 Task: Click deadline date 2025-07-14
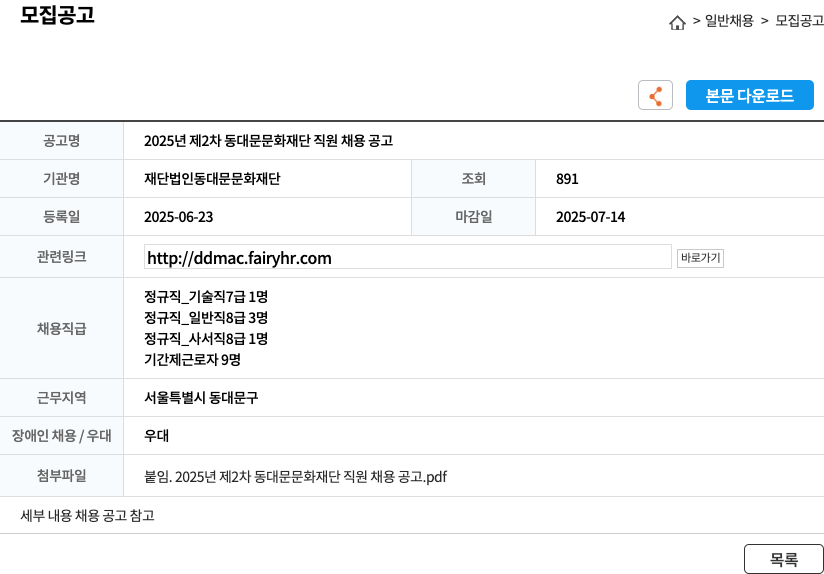(591, 217)
